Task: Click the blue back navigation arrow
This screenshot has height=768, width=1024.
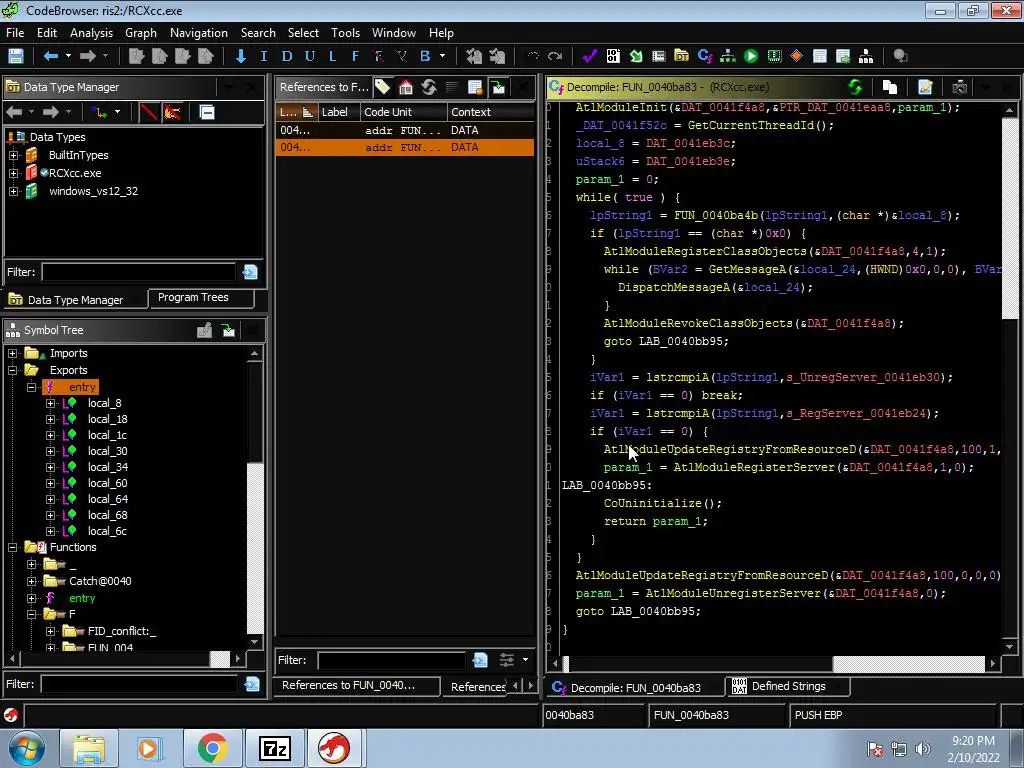Action: tap(50, 56)
